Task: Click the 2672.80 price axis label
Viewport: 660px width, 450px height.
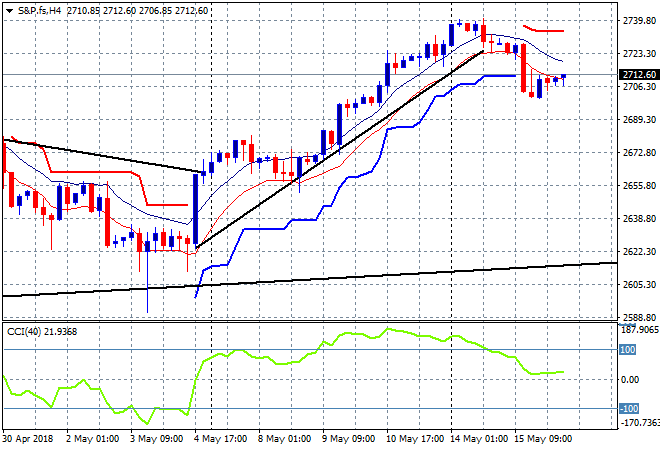Action: 639,152
